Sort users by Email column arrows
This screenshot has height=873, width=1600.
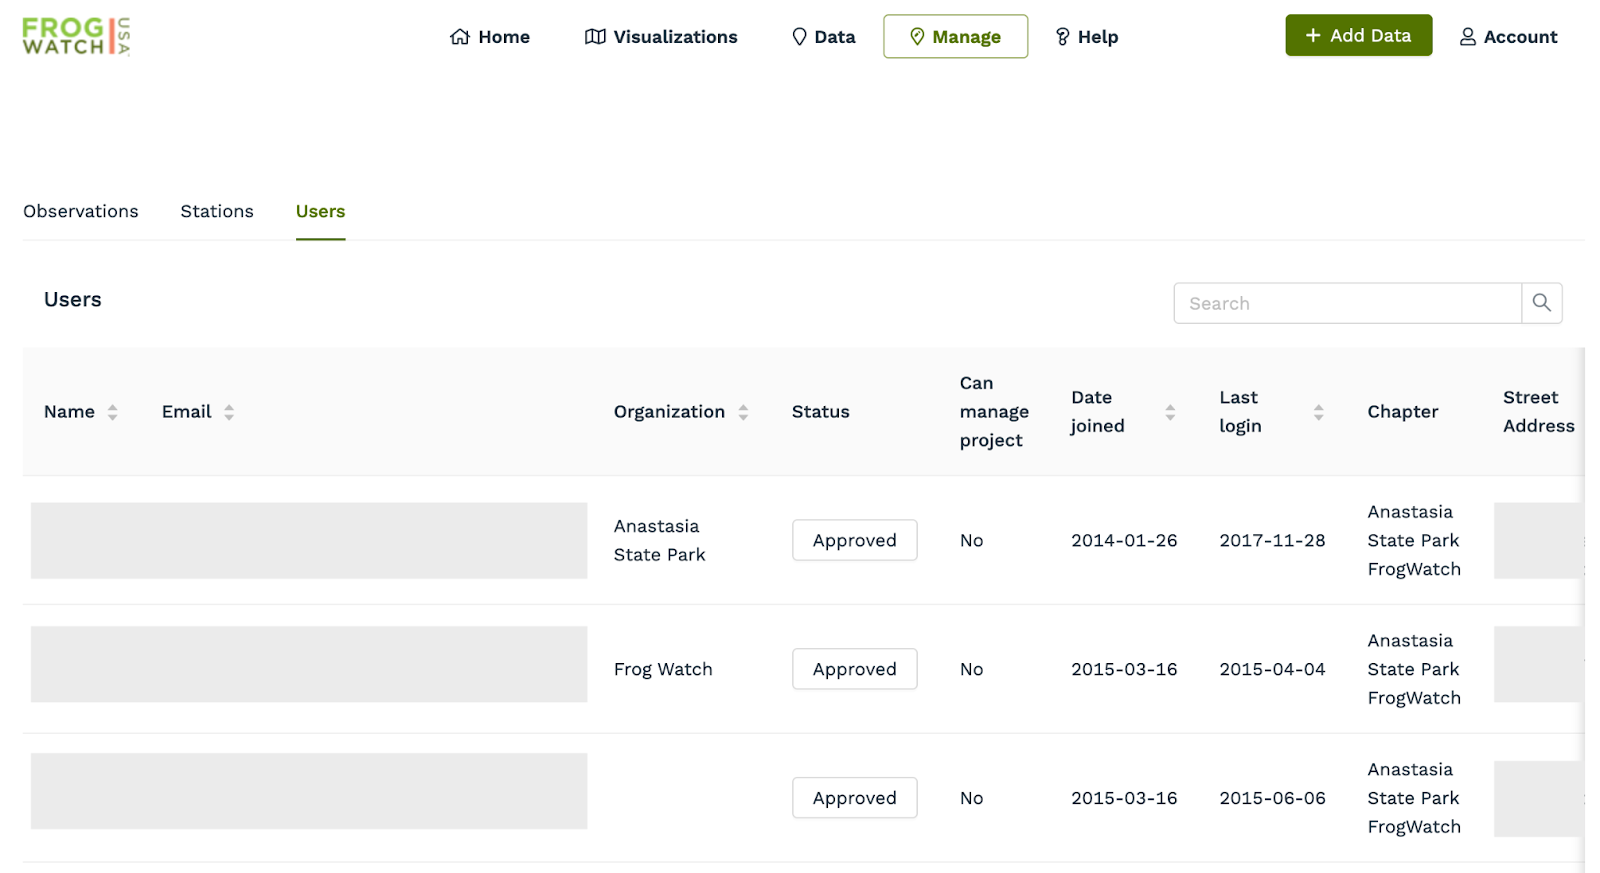(x=229, y=412)
